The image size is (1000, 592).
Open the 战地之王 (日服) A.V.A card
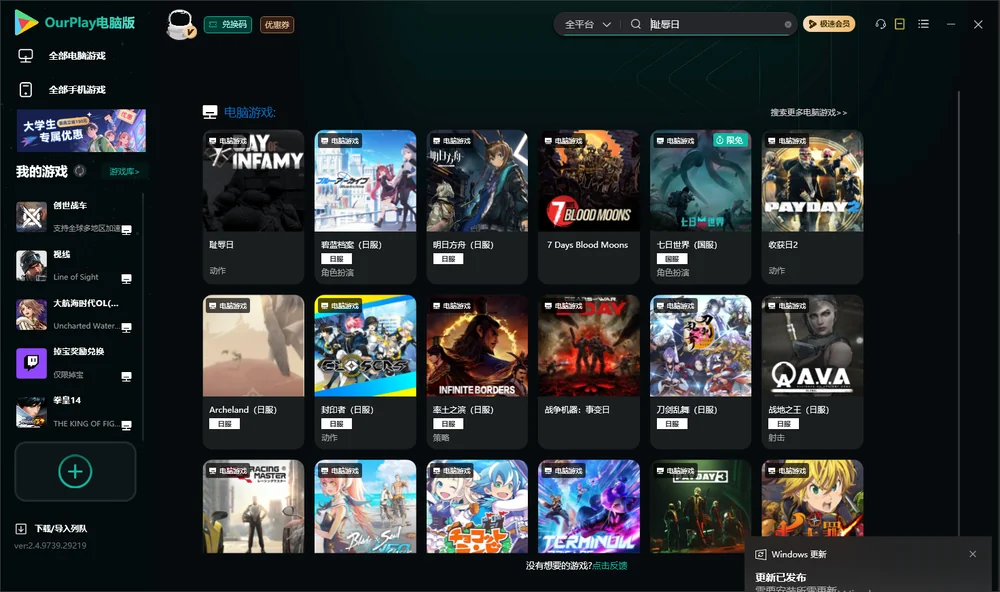point(812,372)
